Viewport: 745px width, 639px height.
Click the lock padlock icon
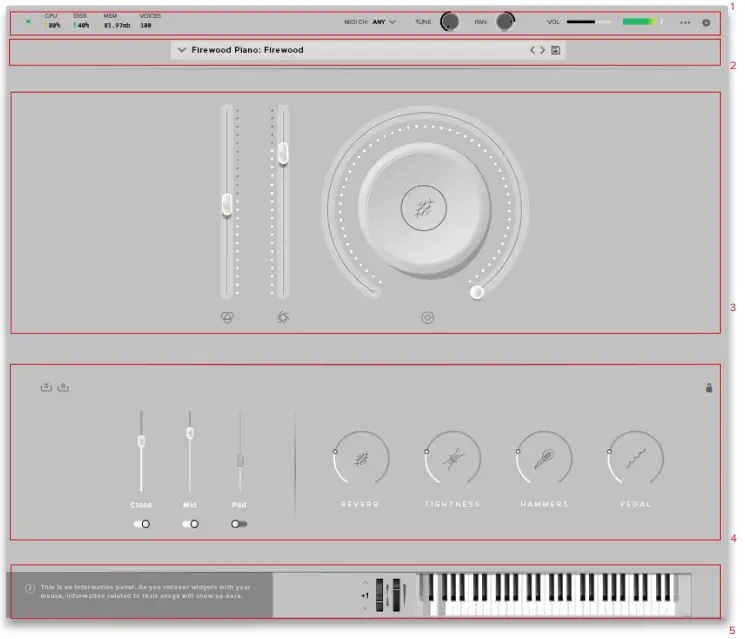708,388
